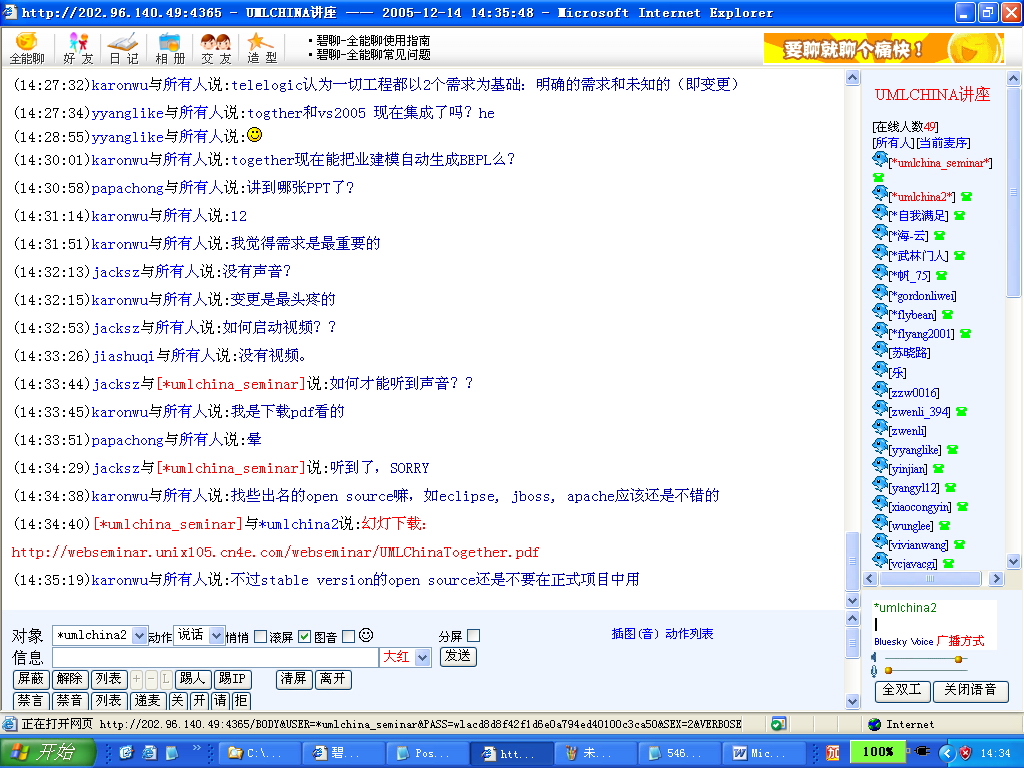Click the microphone icon in the voice panel
Screen dimensions: 1024x768
point(874,671)
